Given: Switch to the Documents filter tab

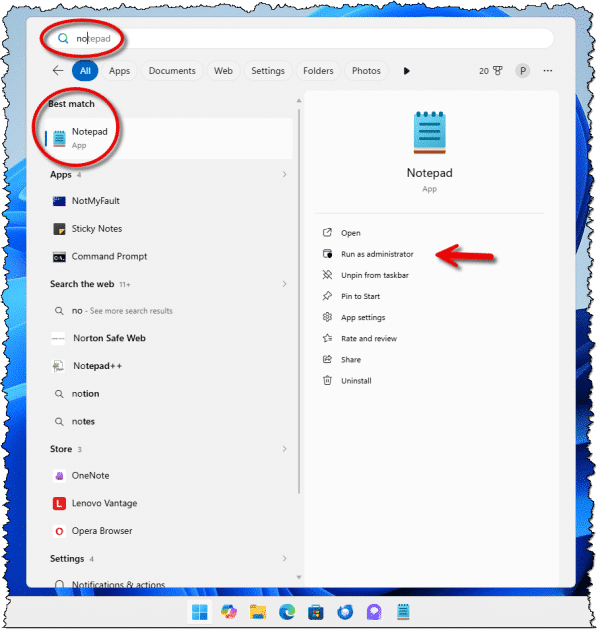Looking at the screenshot, I should [172, 71].
